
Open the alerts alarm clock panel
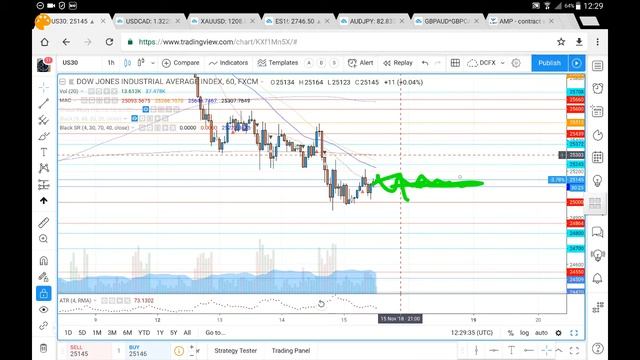[598, 88]
